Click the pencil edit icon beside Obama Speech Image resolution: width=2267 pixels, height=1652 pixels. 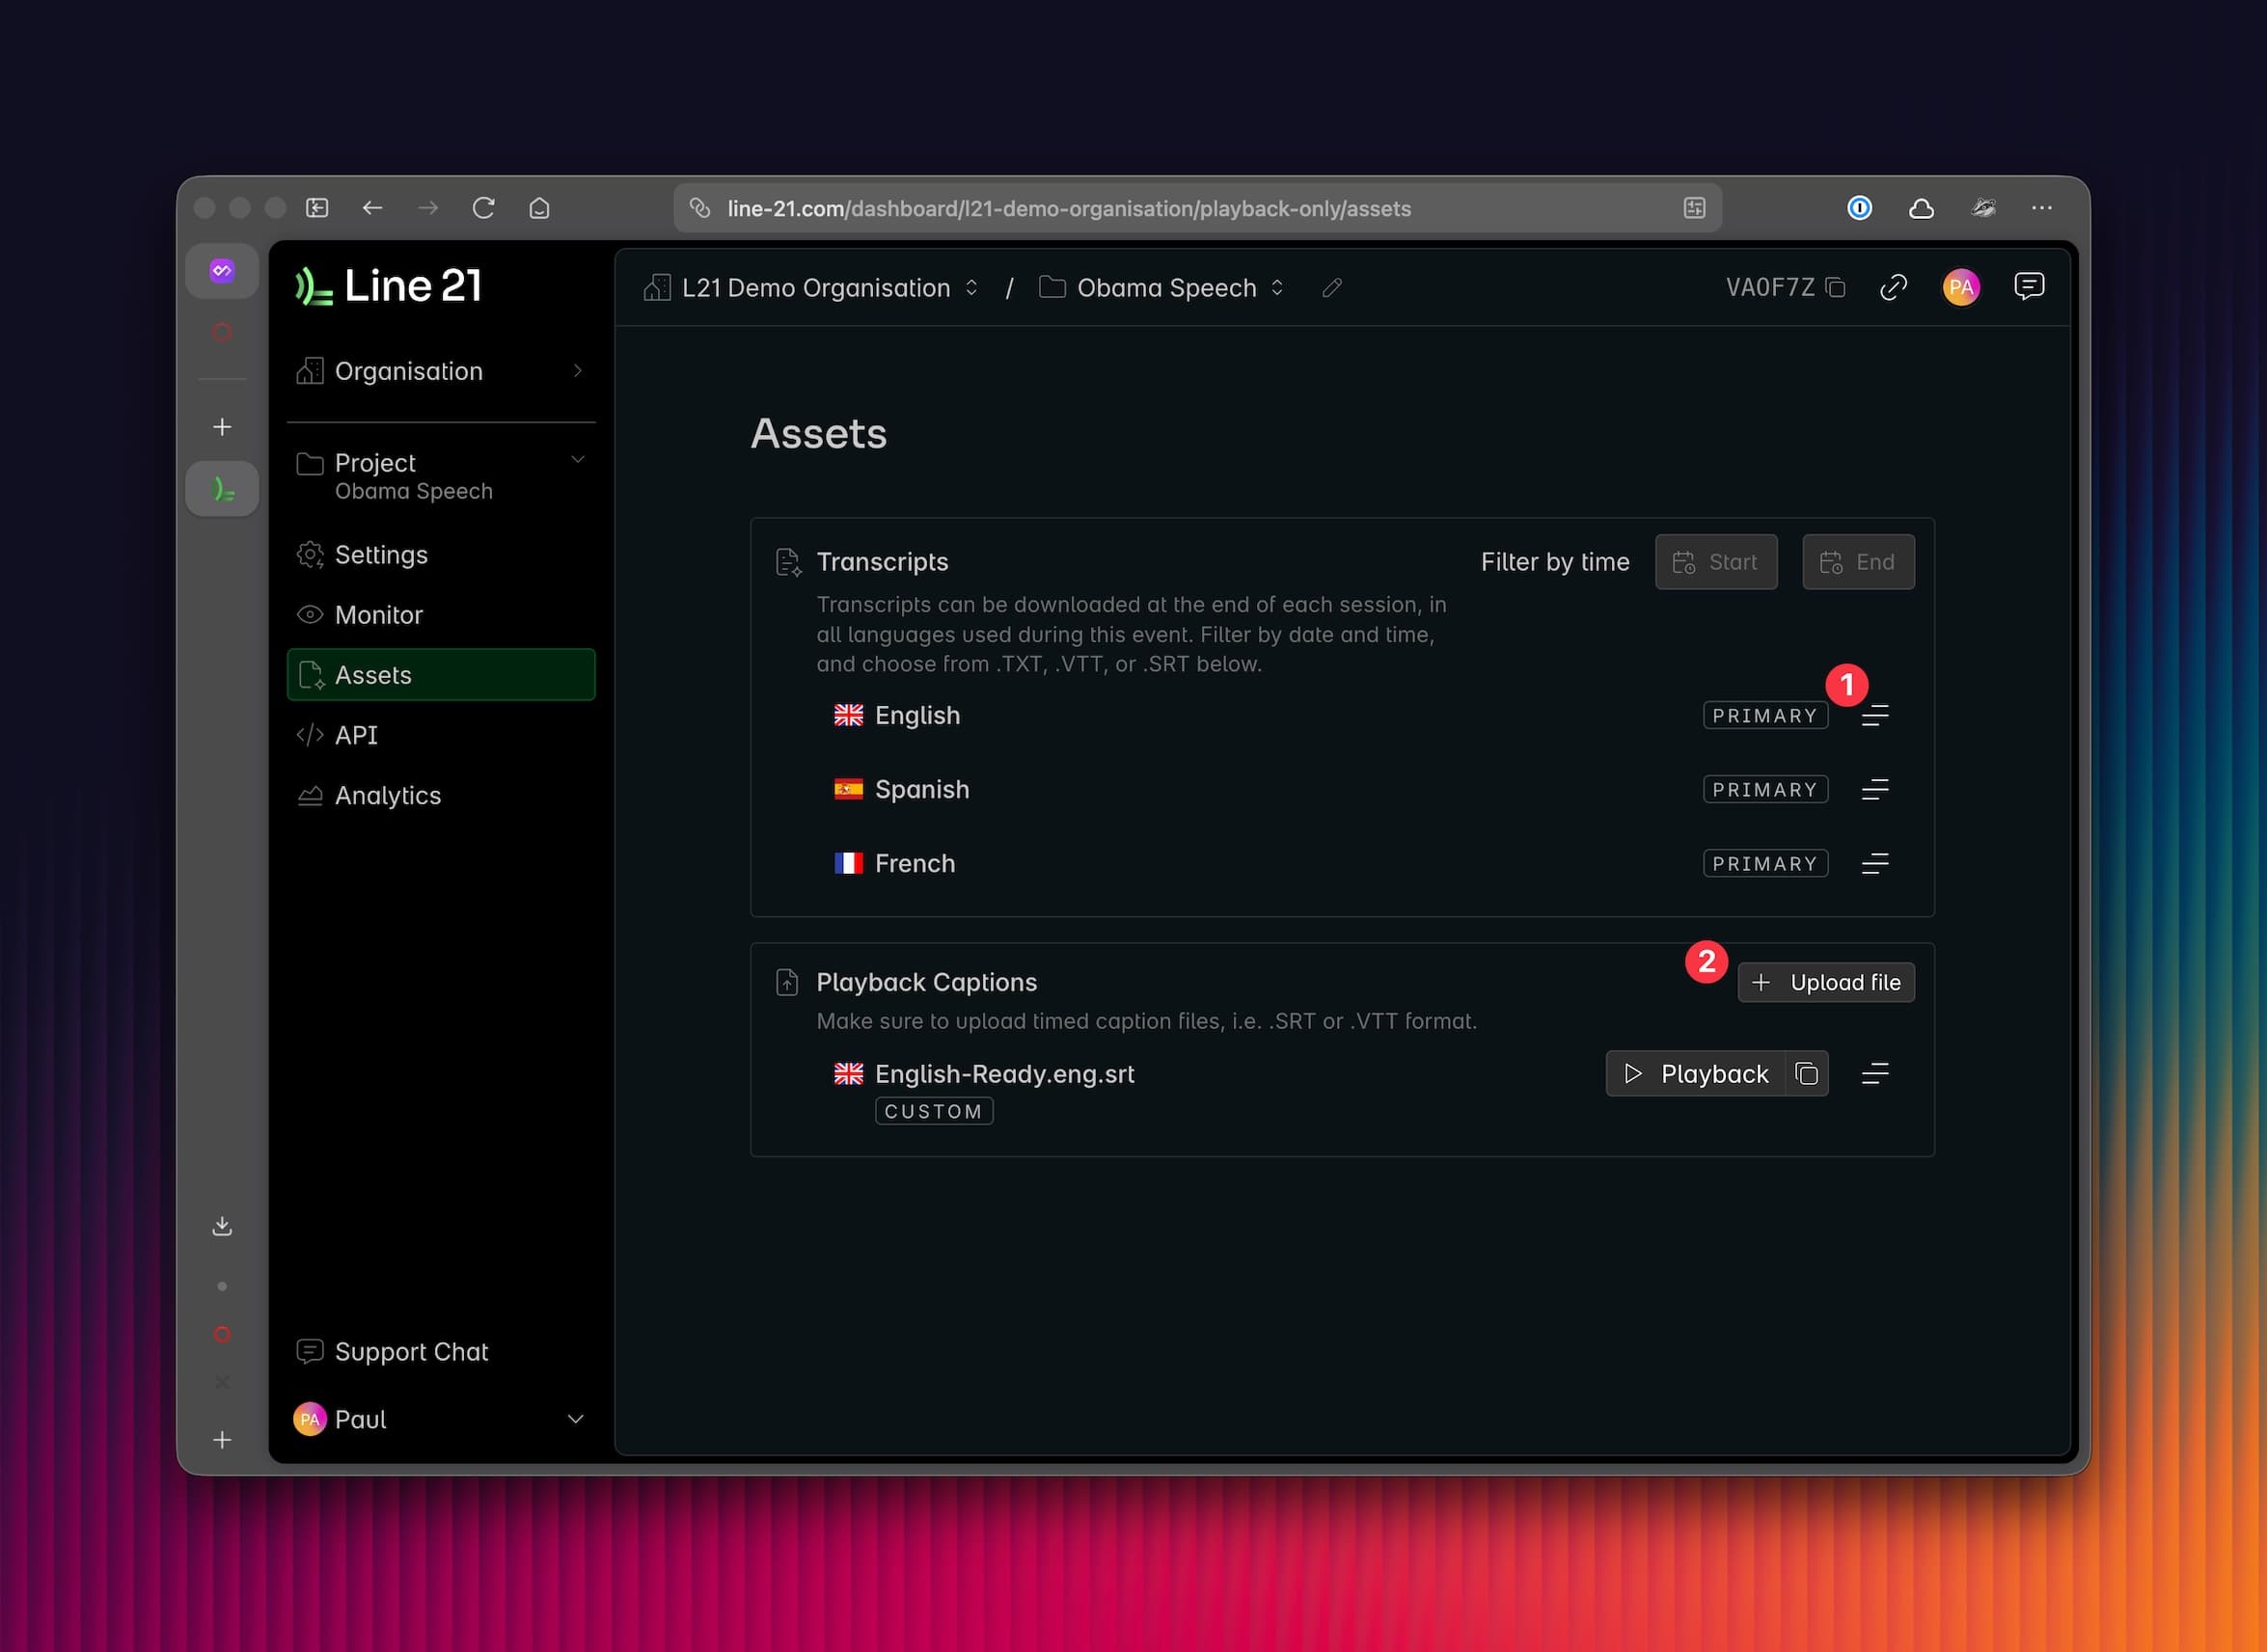point(1331,288)
